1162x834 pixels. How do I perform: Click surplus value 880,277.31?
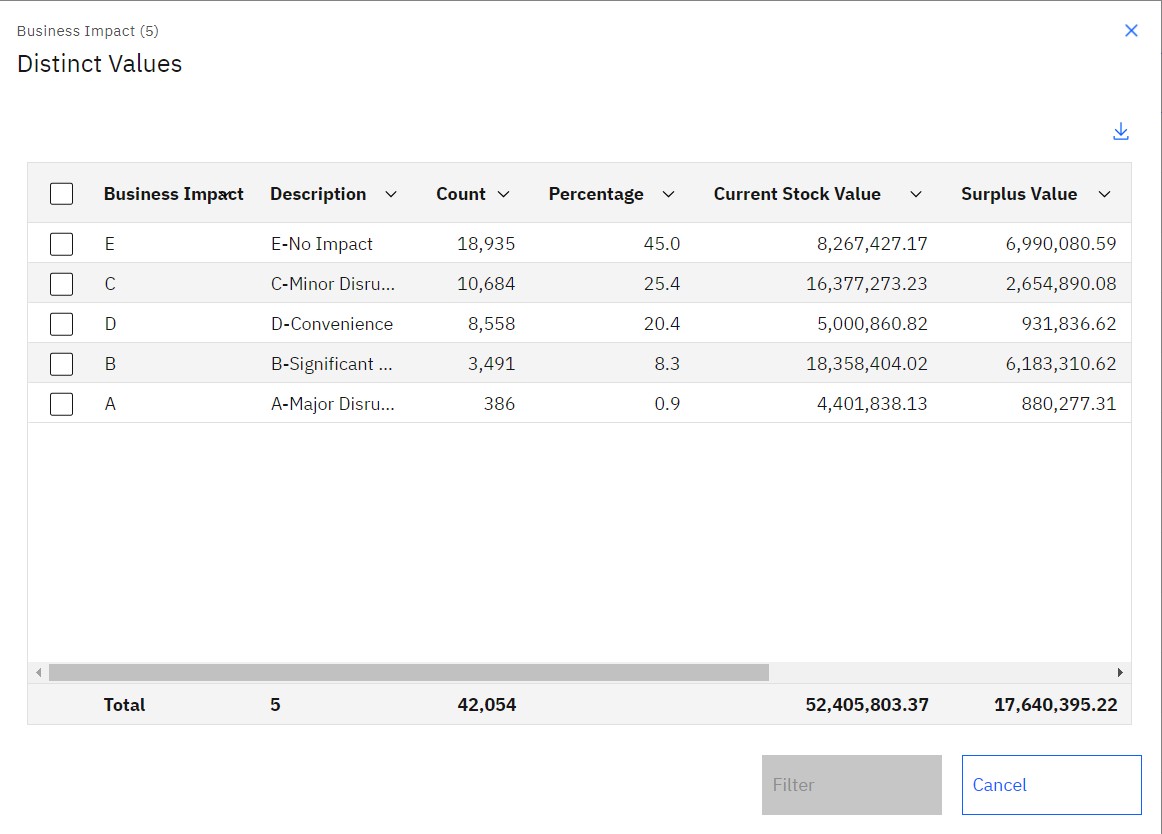click(x=1069, y=404)
